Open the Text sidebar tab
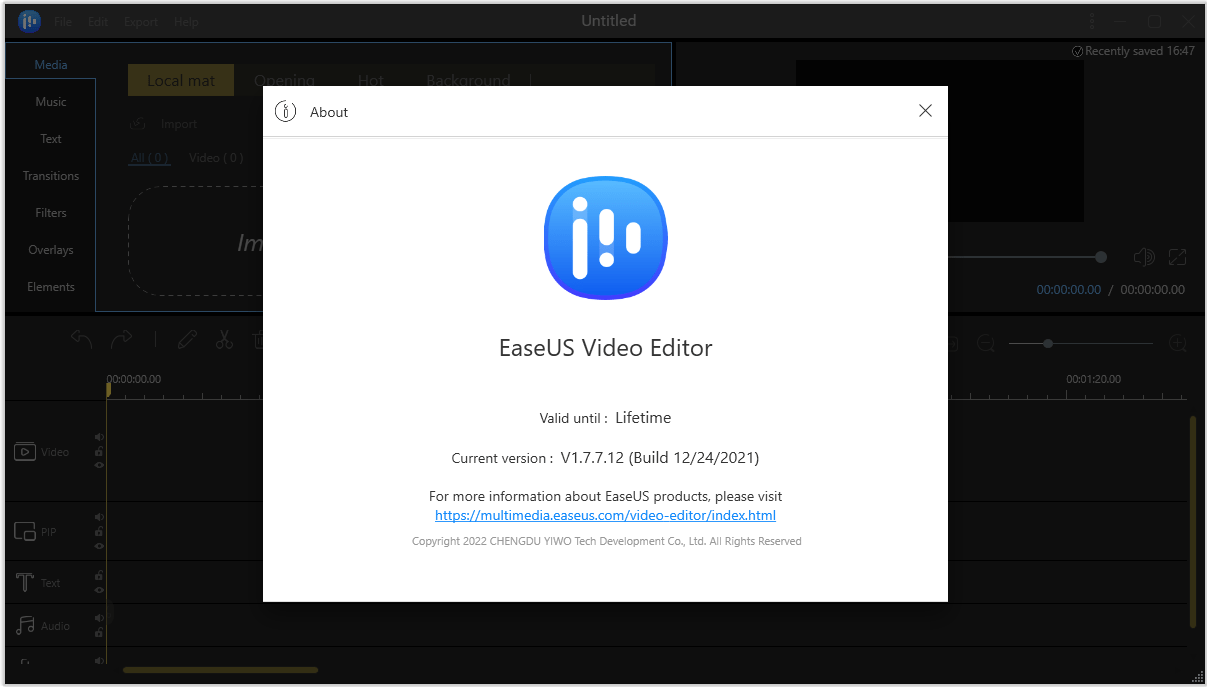 click(x=51, y=139)
